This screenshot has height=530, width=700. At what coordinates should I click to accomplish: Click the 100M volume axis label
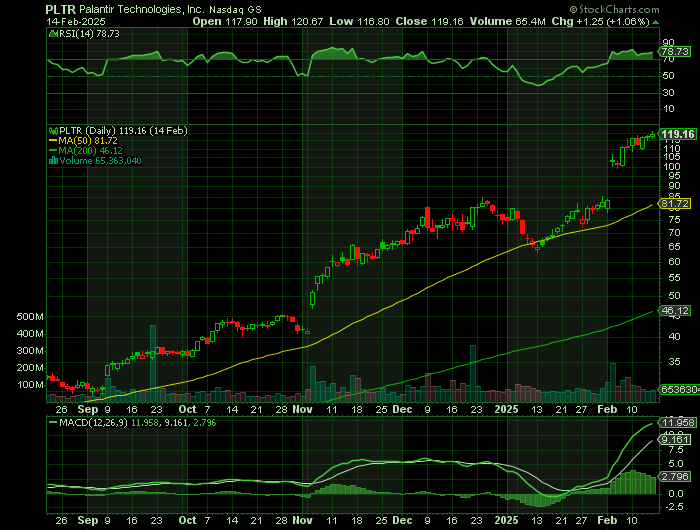coord(30,384)
